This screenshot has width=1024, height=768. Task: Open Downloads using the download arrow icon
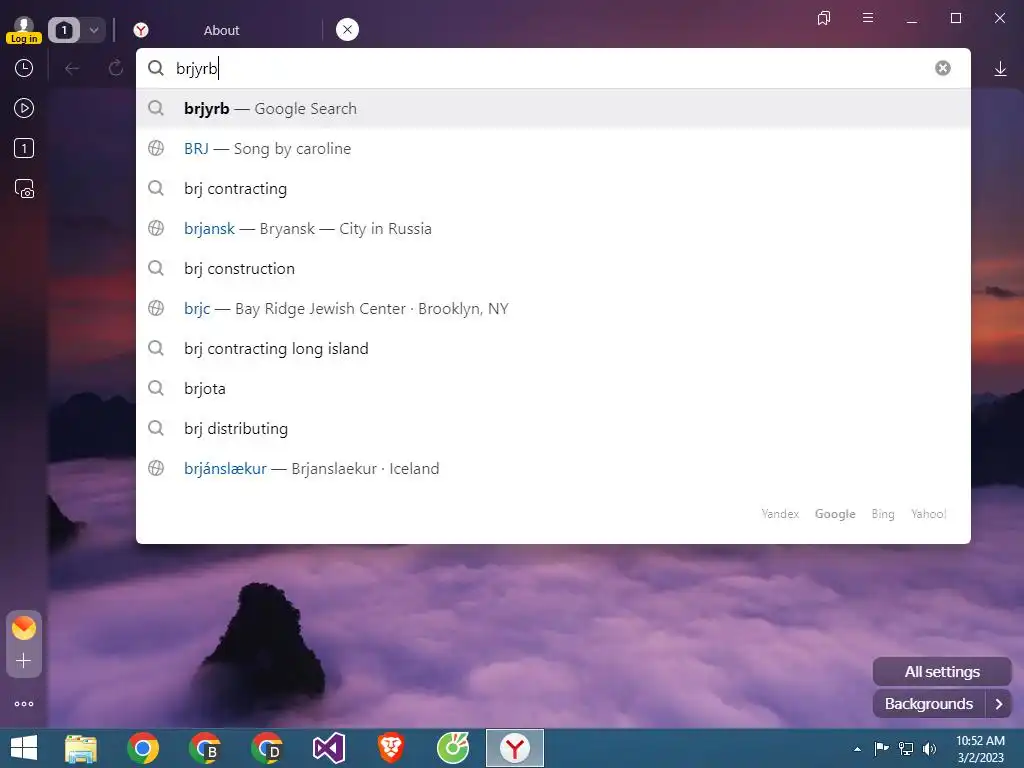click(1000, 69)
